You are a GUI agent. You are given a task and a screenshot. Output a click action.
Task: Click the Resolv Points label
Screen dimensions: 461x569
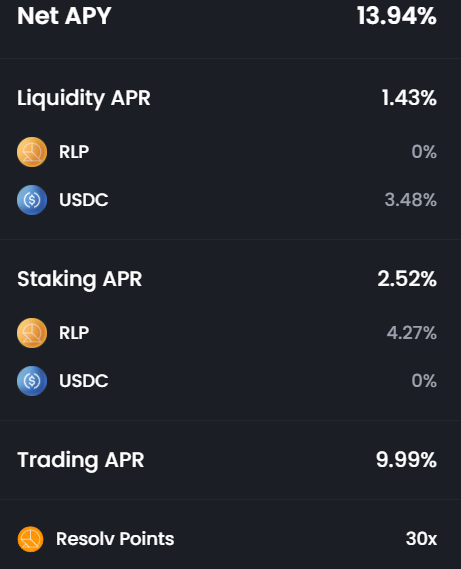(x=115, y=539)
